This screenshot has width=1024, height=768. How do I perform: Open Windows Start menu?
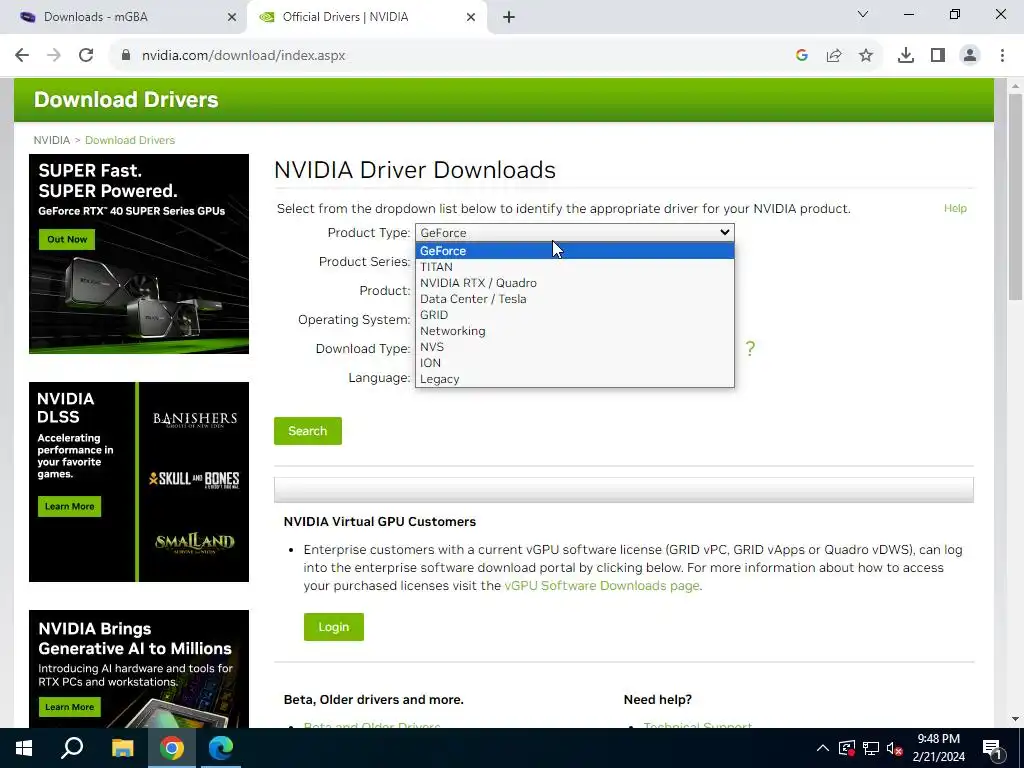coord(24,748)
